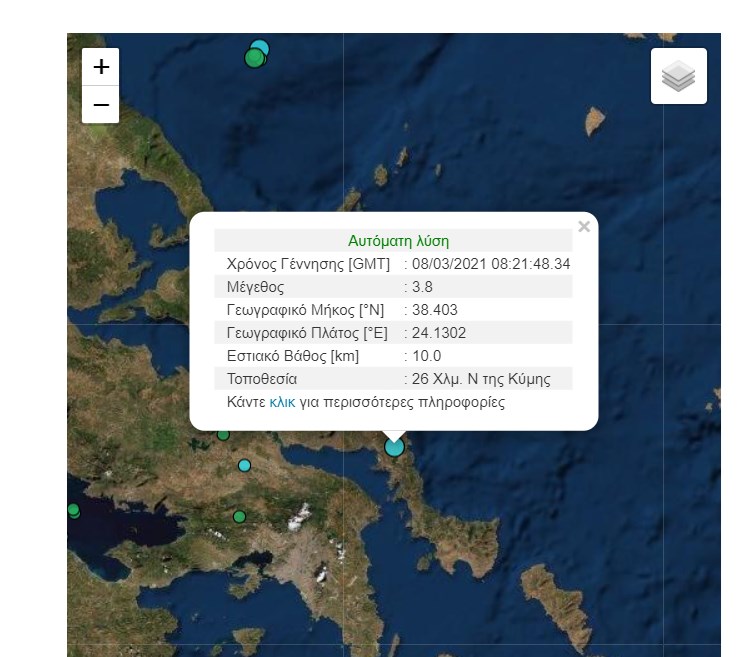Select the large cyan marker under the popup tip
751x657 pixels.
tap(394, 447)
